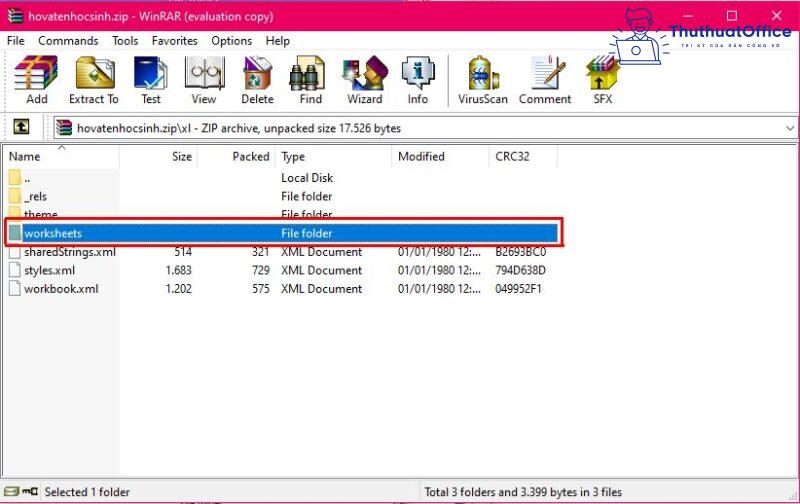800x504 pixels.
Task: Select the worksheets folder row
Action: point(283,233)
